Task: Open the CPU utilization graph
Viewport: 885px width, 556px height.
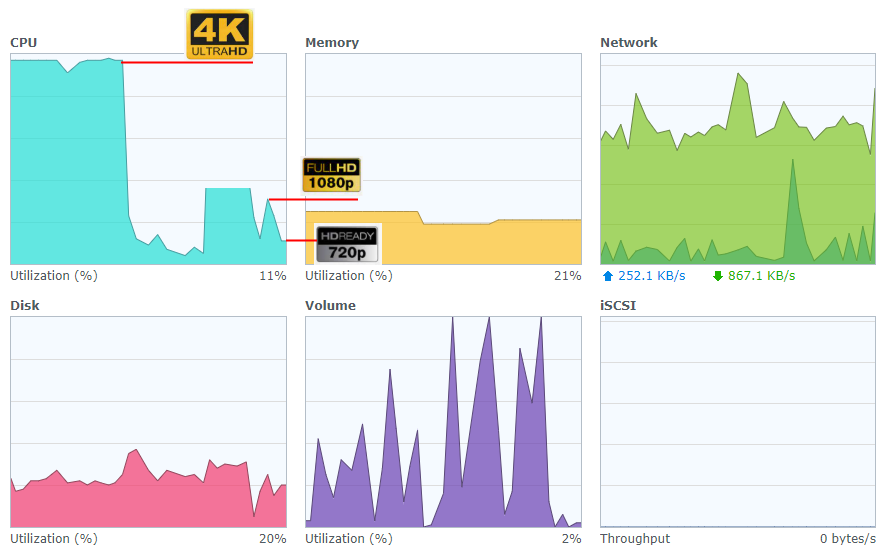Action: tap(148, 159)
